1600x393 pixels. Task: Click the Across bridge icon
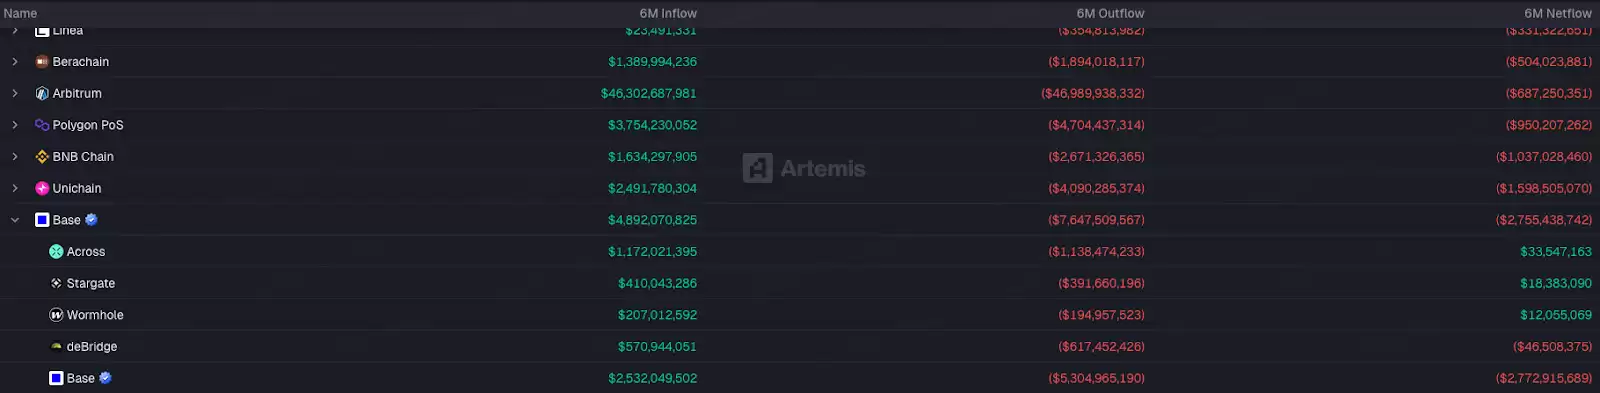click(x=56, y=252)
